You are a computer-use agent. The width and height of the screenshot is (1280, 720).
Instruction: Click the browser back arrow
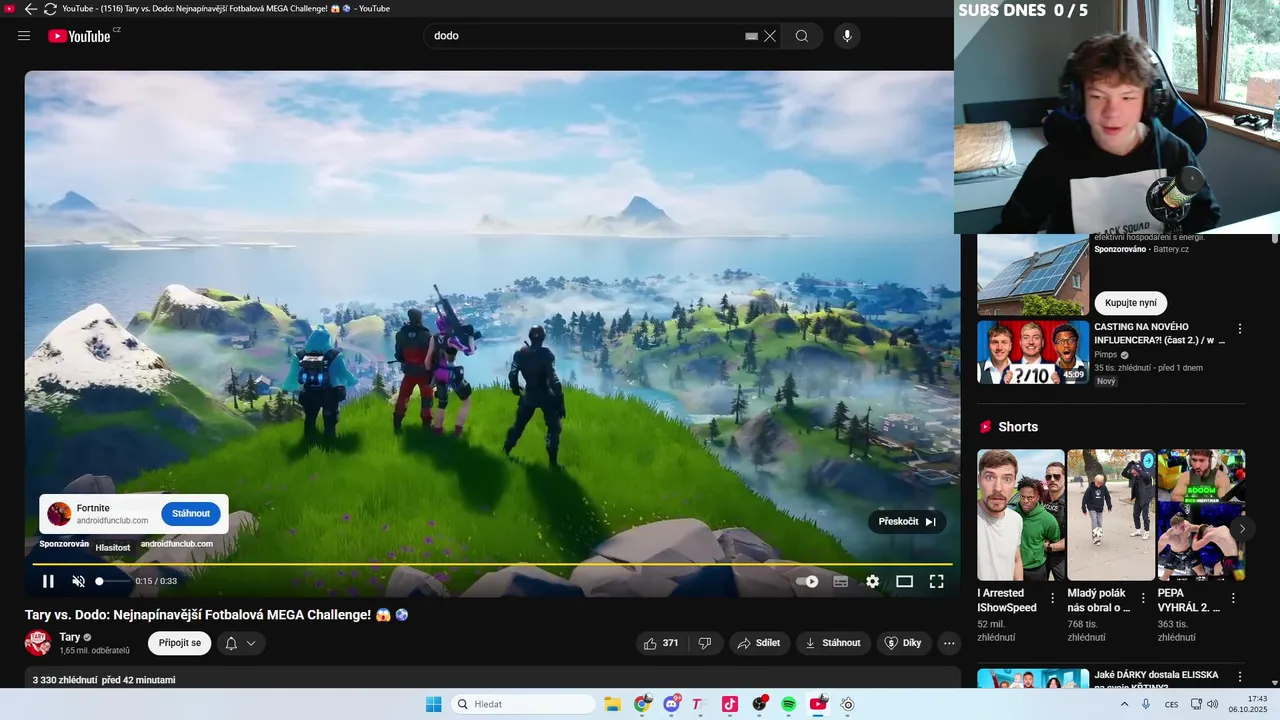pos(30,9)
